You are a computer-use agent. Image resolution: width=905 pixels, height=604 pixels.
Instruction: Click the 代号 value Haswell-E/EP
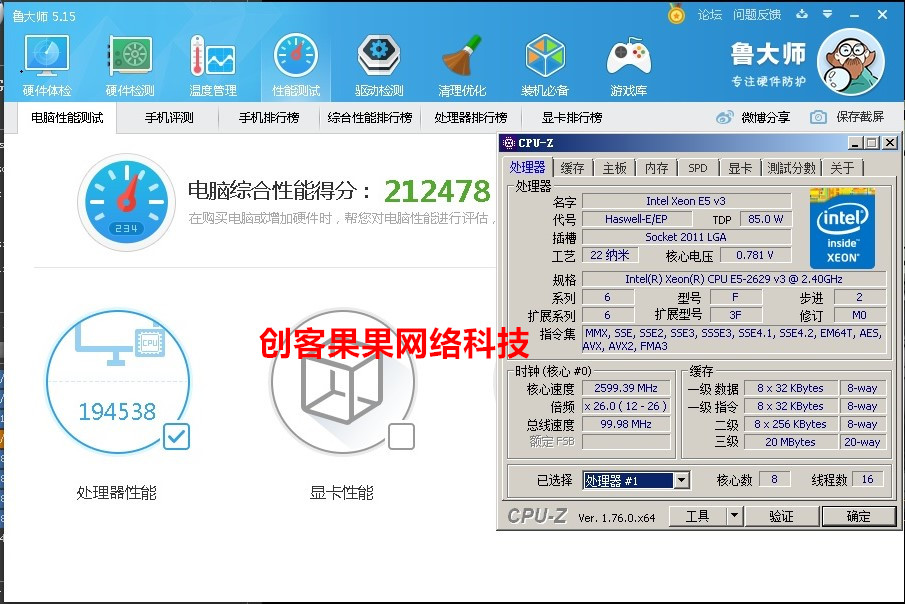636,219
